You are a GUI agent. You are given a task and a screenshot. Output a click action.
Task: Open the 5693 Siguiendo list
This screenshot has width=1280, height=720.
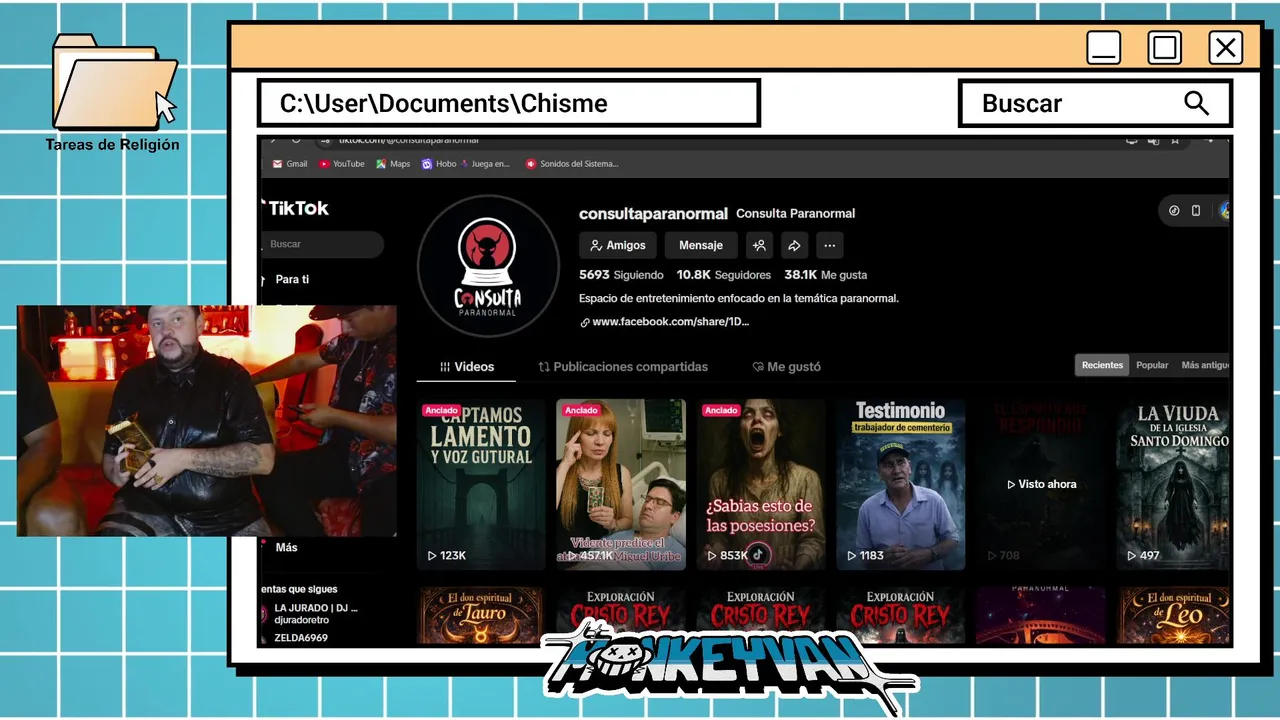click(621, 275)
